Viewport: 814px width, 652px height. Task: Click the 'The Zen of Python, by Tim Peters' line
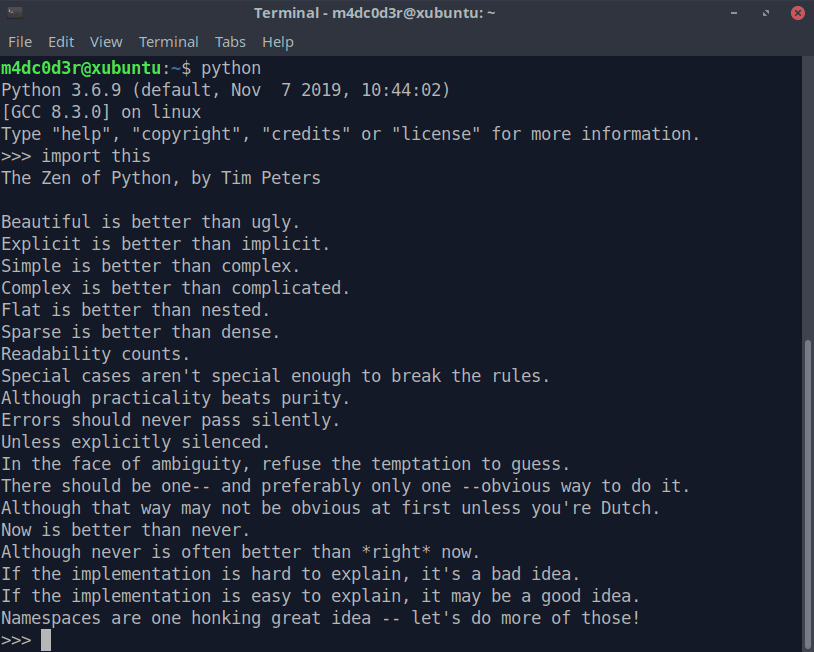coord(161,178)
